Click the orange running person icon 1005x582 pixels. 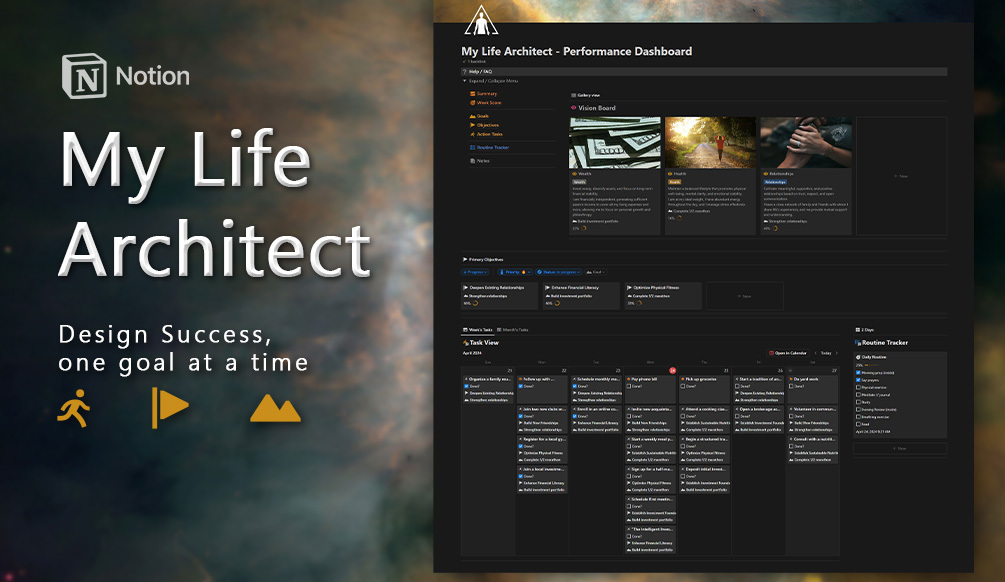point(74,408)
